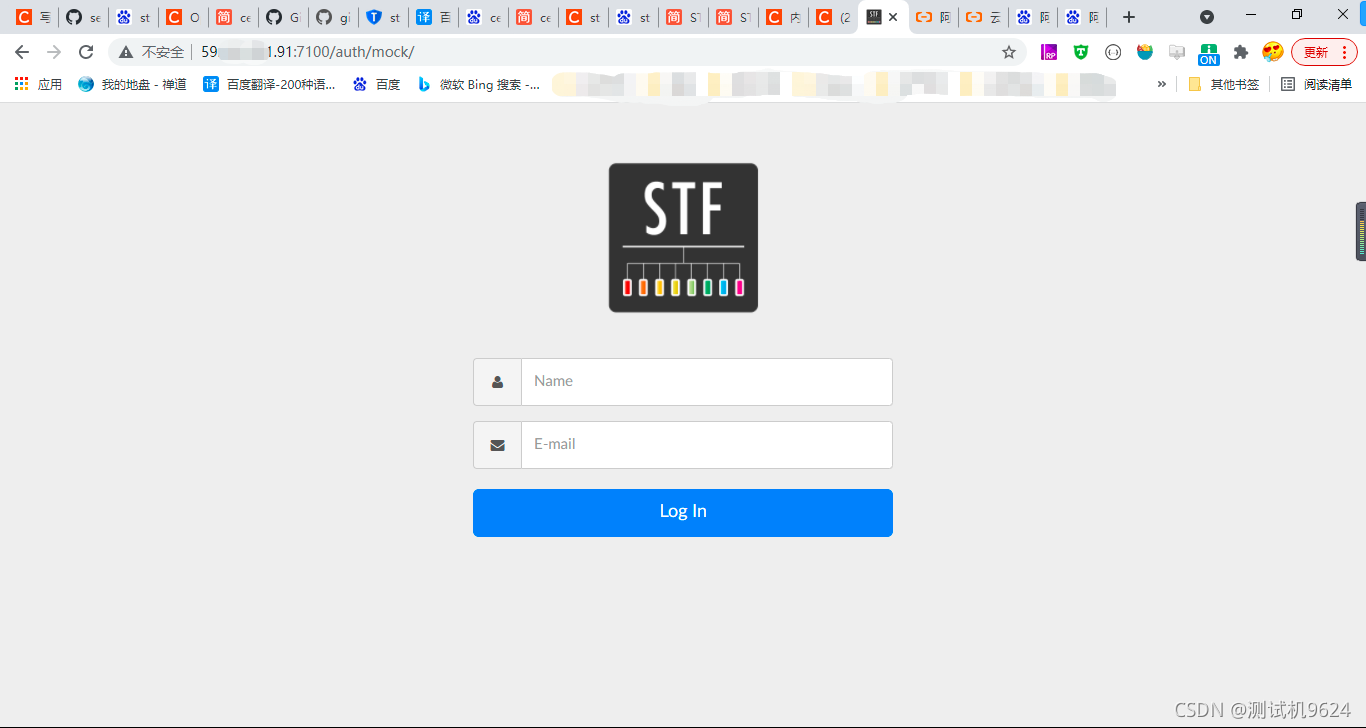Image resolution: width=1366 pixels, height=728 pixels.
Task: Close the active STF tab
Action: [893, 17]
